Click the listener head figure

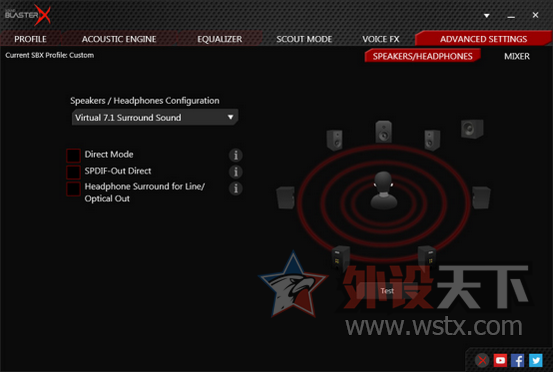pyautogui.click(x=383, y=190)
